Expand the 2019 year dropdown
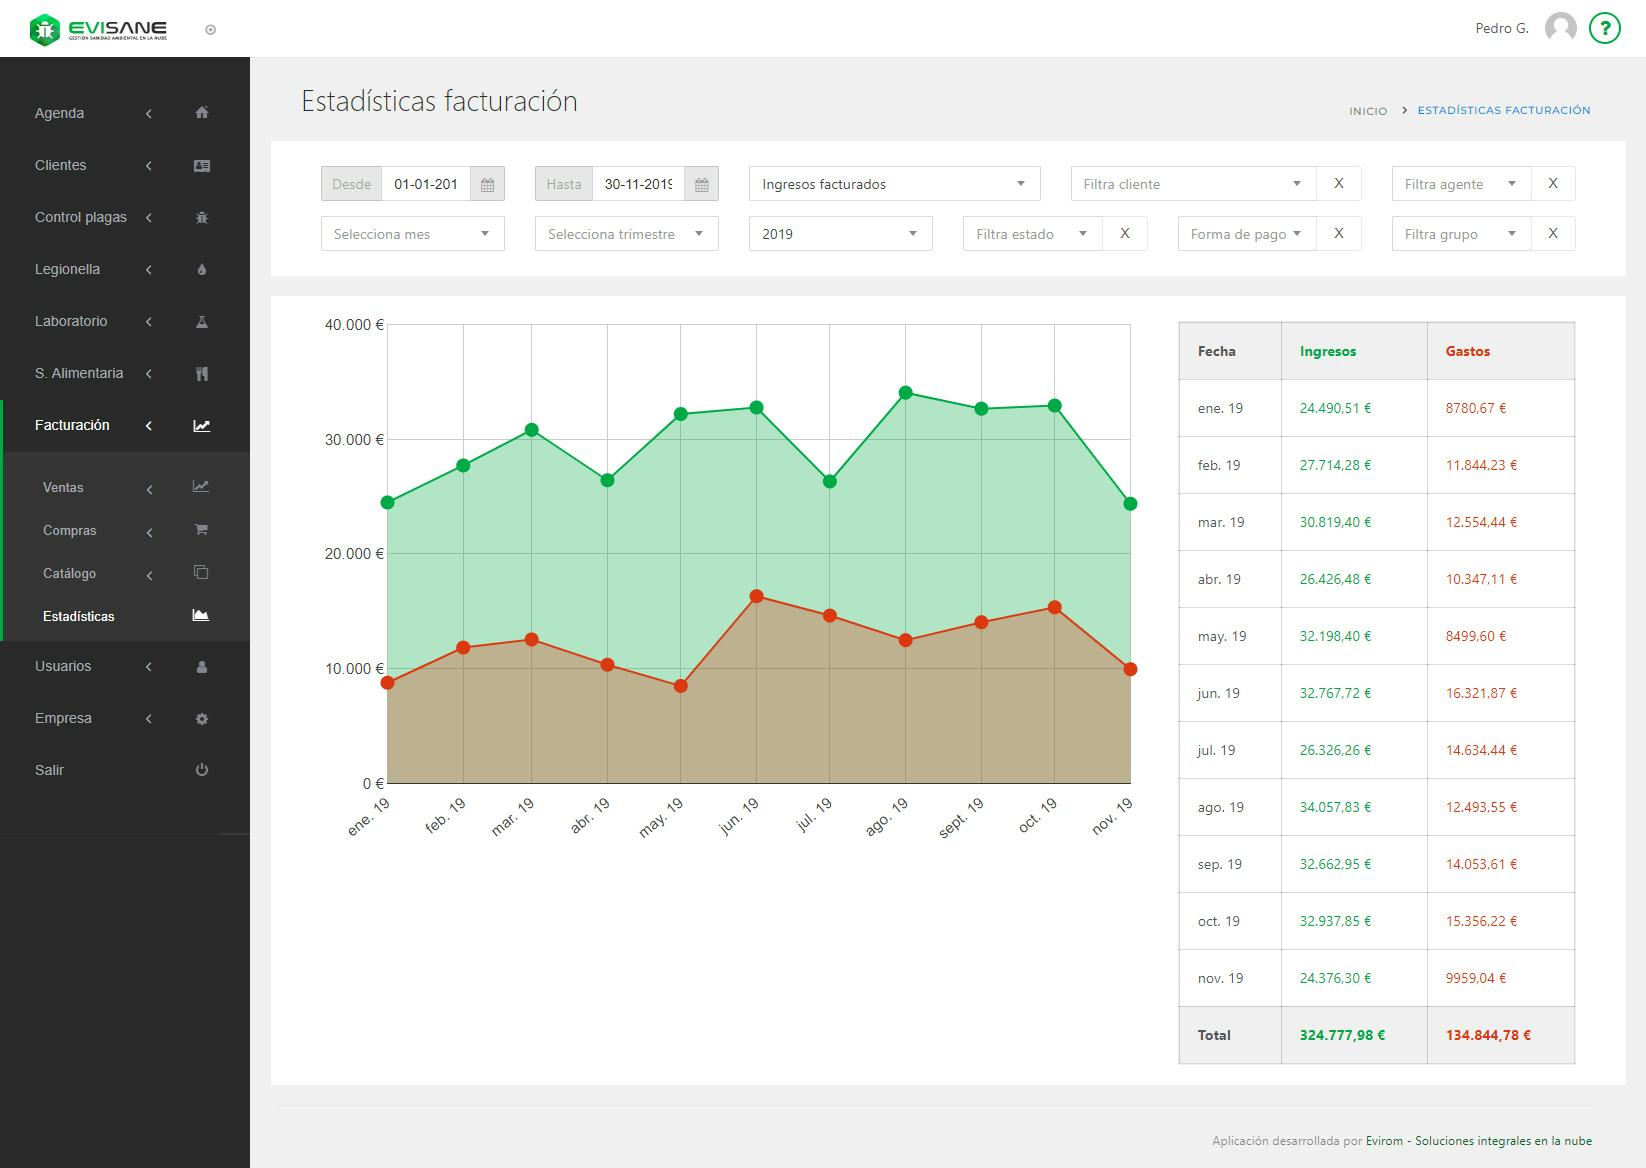The height and width of the screenshot is (1168, 1646). (x=840, y=233)
